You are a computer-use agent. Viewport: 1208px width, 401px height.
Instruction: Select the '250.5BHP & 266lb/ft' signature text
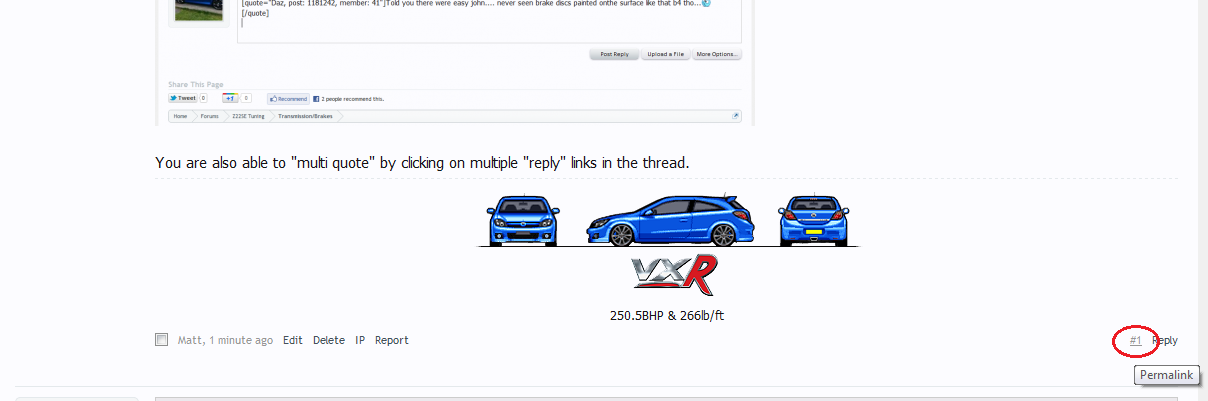click(x=667, y=315)
